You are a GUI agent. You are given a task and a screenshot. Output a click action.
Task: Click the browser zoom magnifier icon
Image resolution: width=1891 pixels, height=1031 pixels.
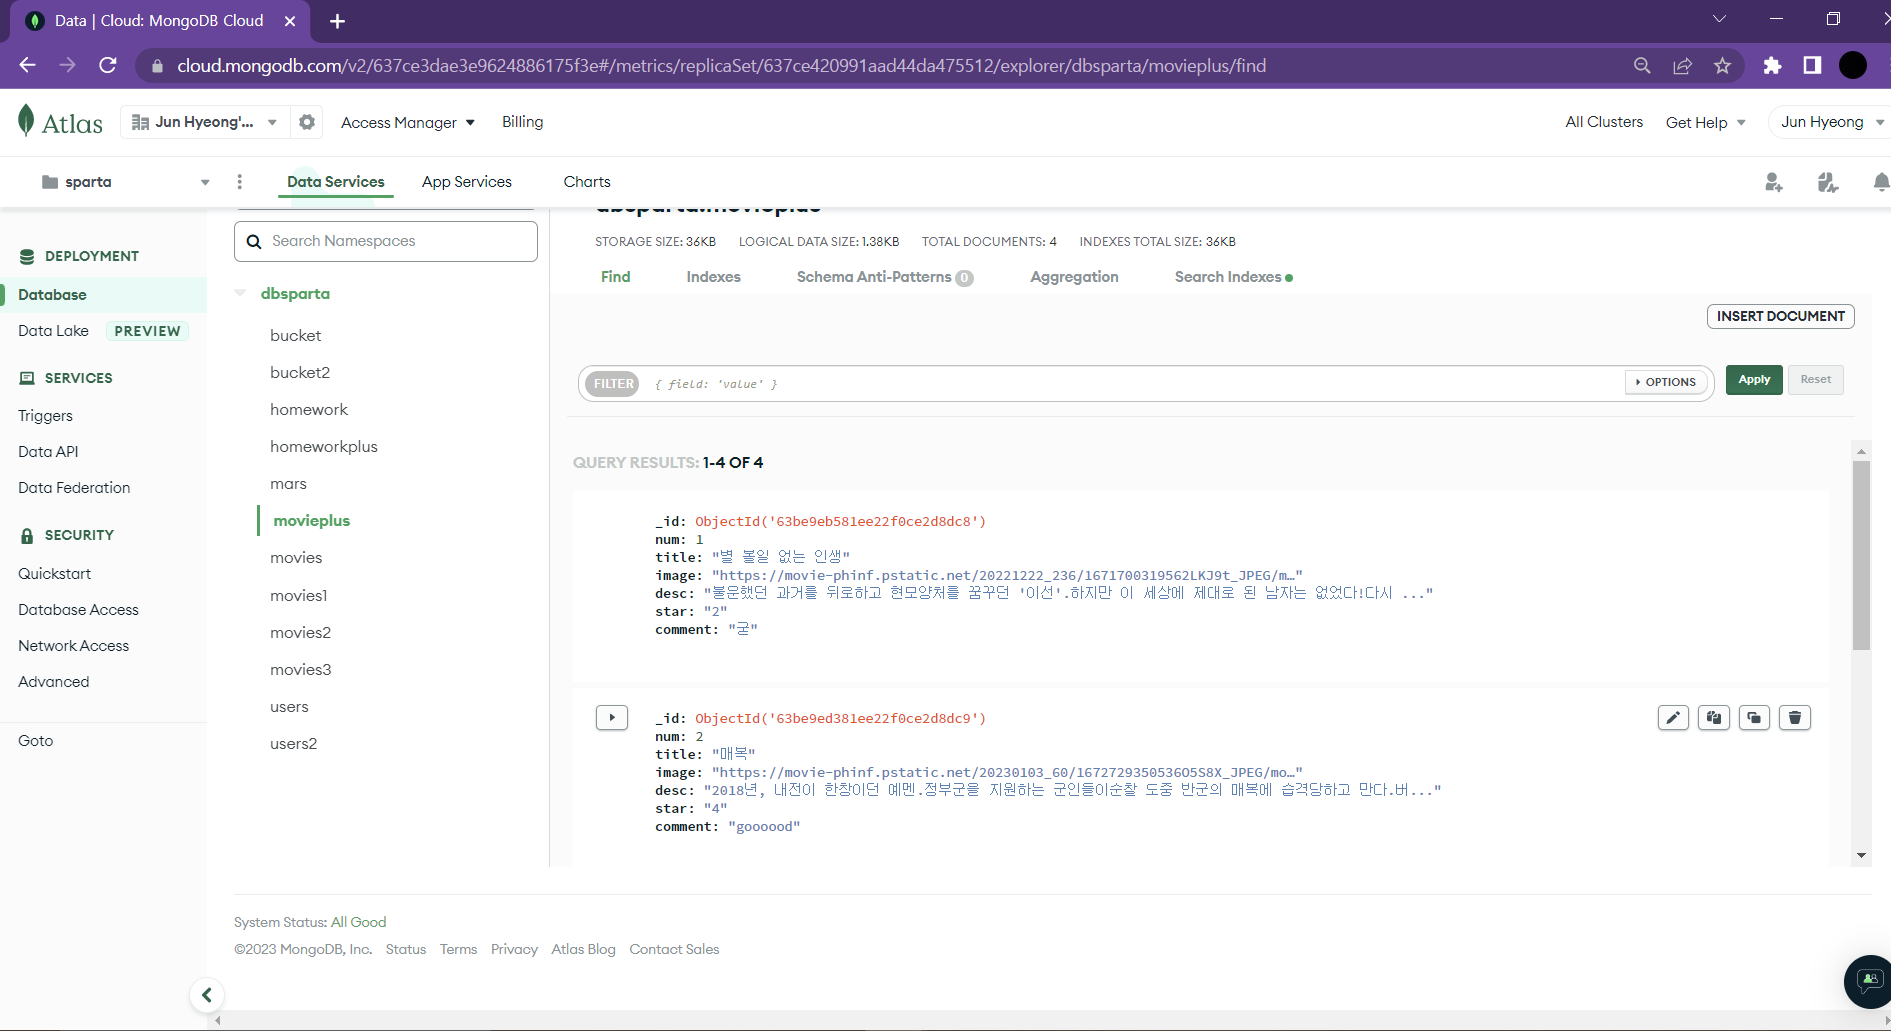point(1642,66)
